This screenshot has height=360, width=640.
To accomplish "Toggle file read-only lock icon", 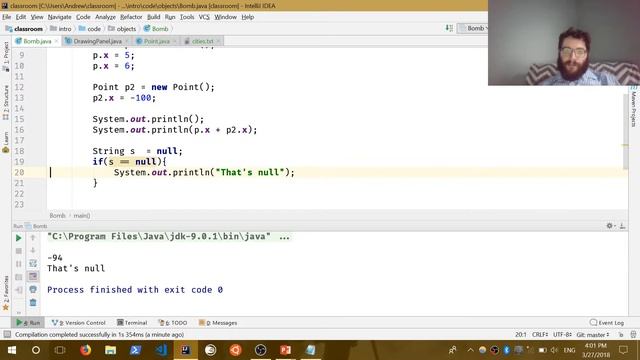I will pos(621,335).
